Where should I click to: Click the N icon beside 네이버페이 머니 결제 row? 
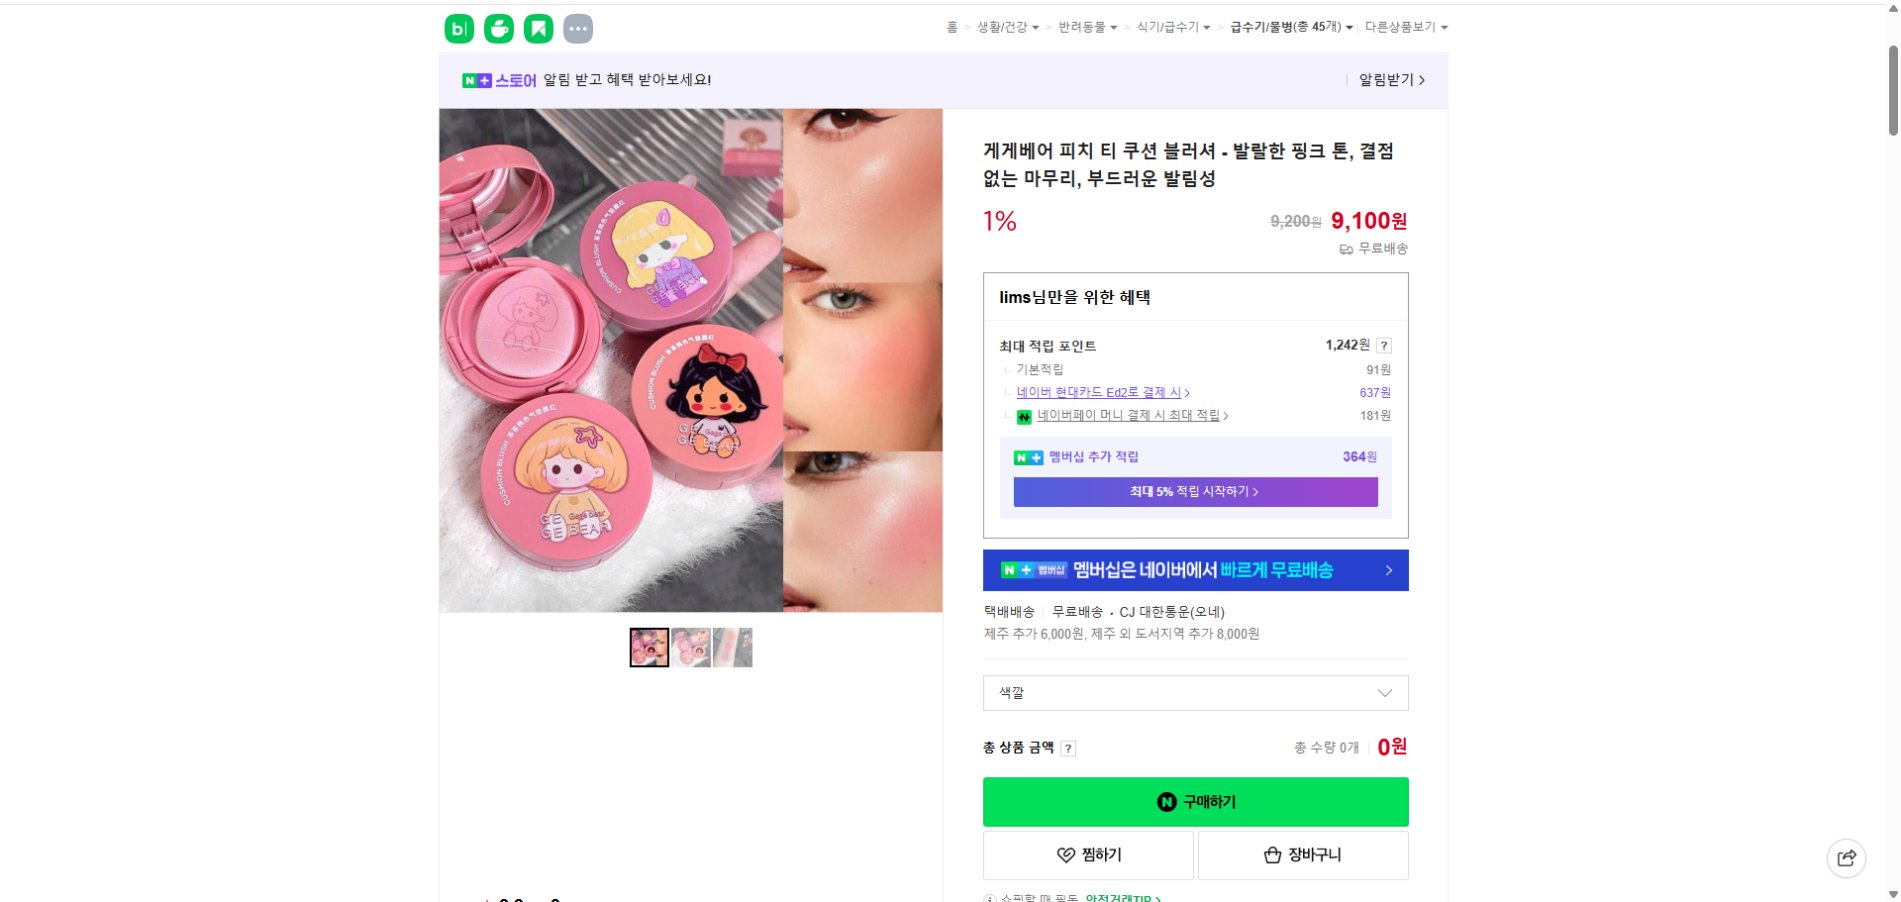pyautogui.click(x=1023, y=416)
